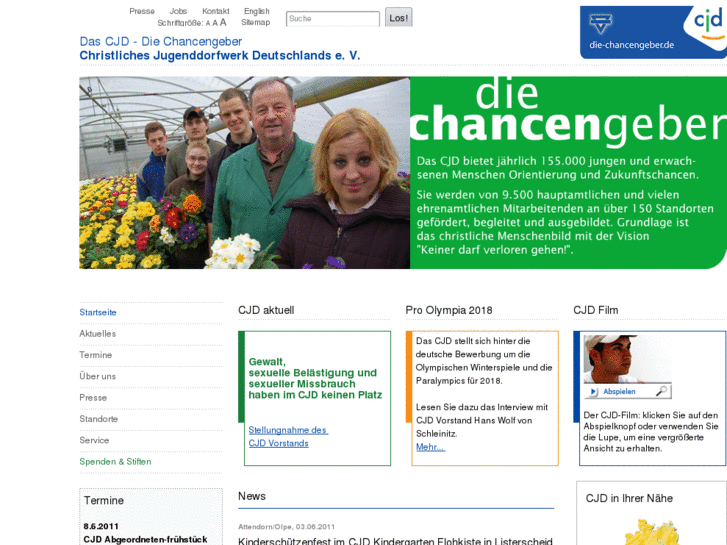Click the Christliches Jugenddorfwerk Deutschlands e. V. title

[219, 56]
